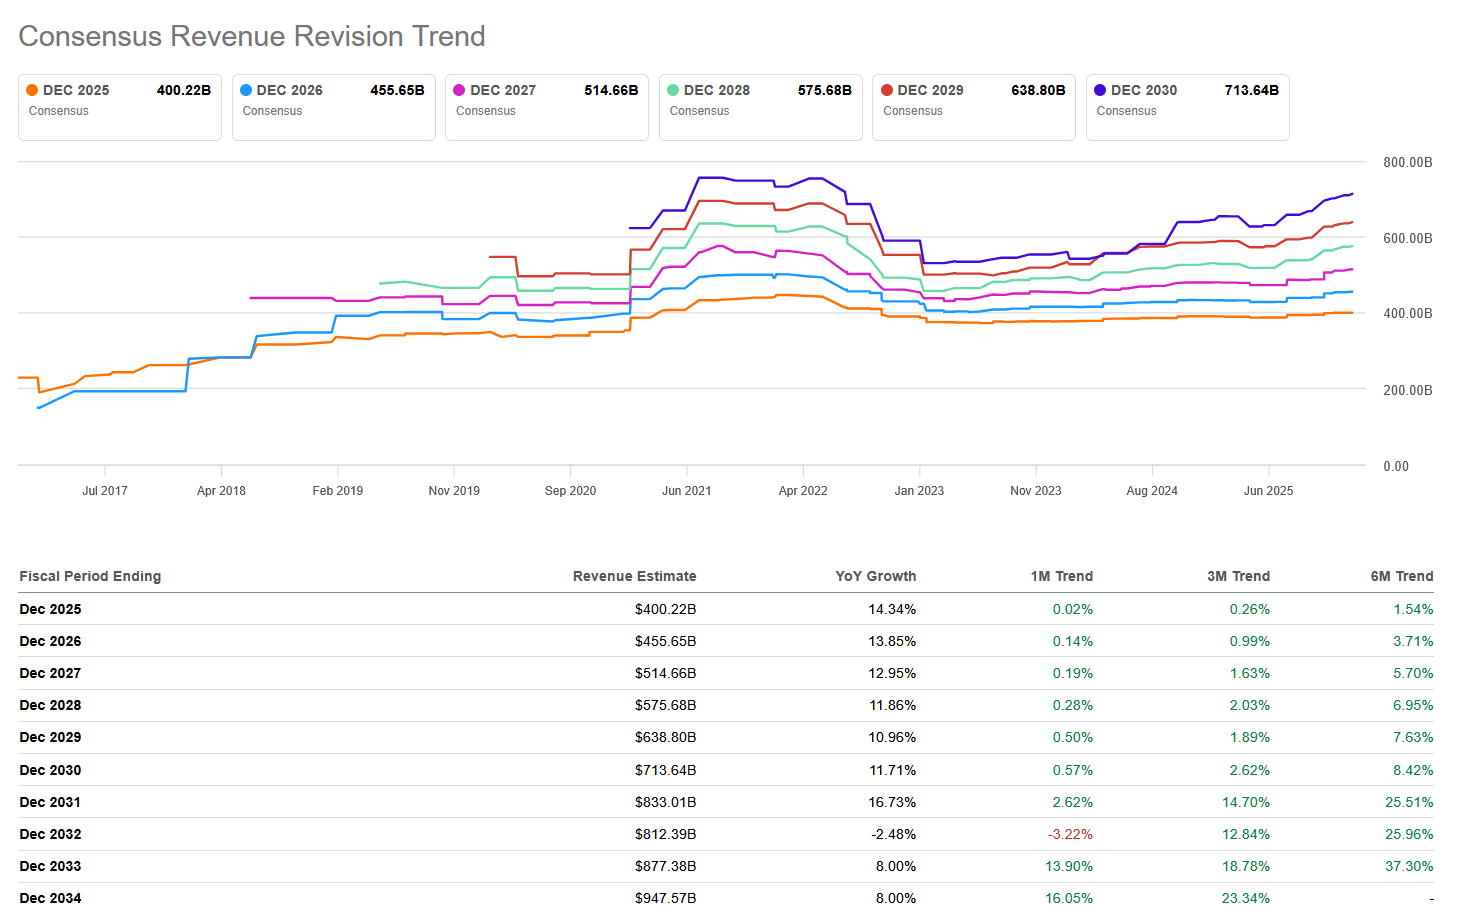Click the 3M Trend column header
This screenshot has height=922, width=1458.
point(1238,576)
